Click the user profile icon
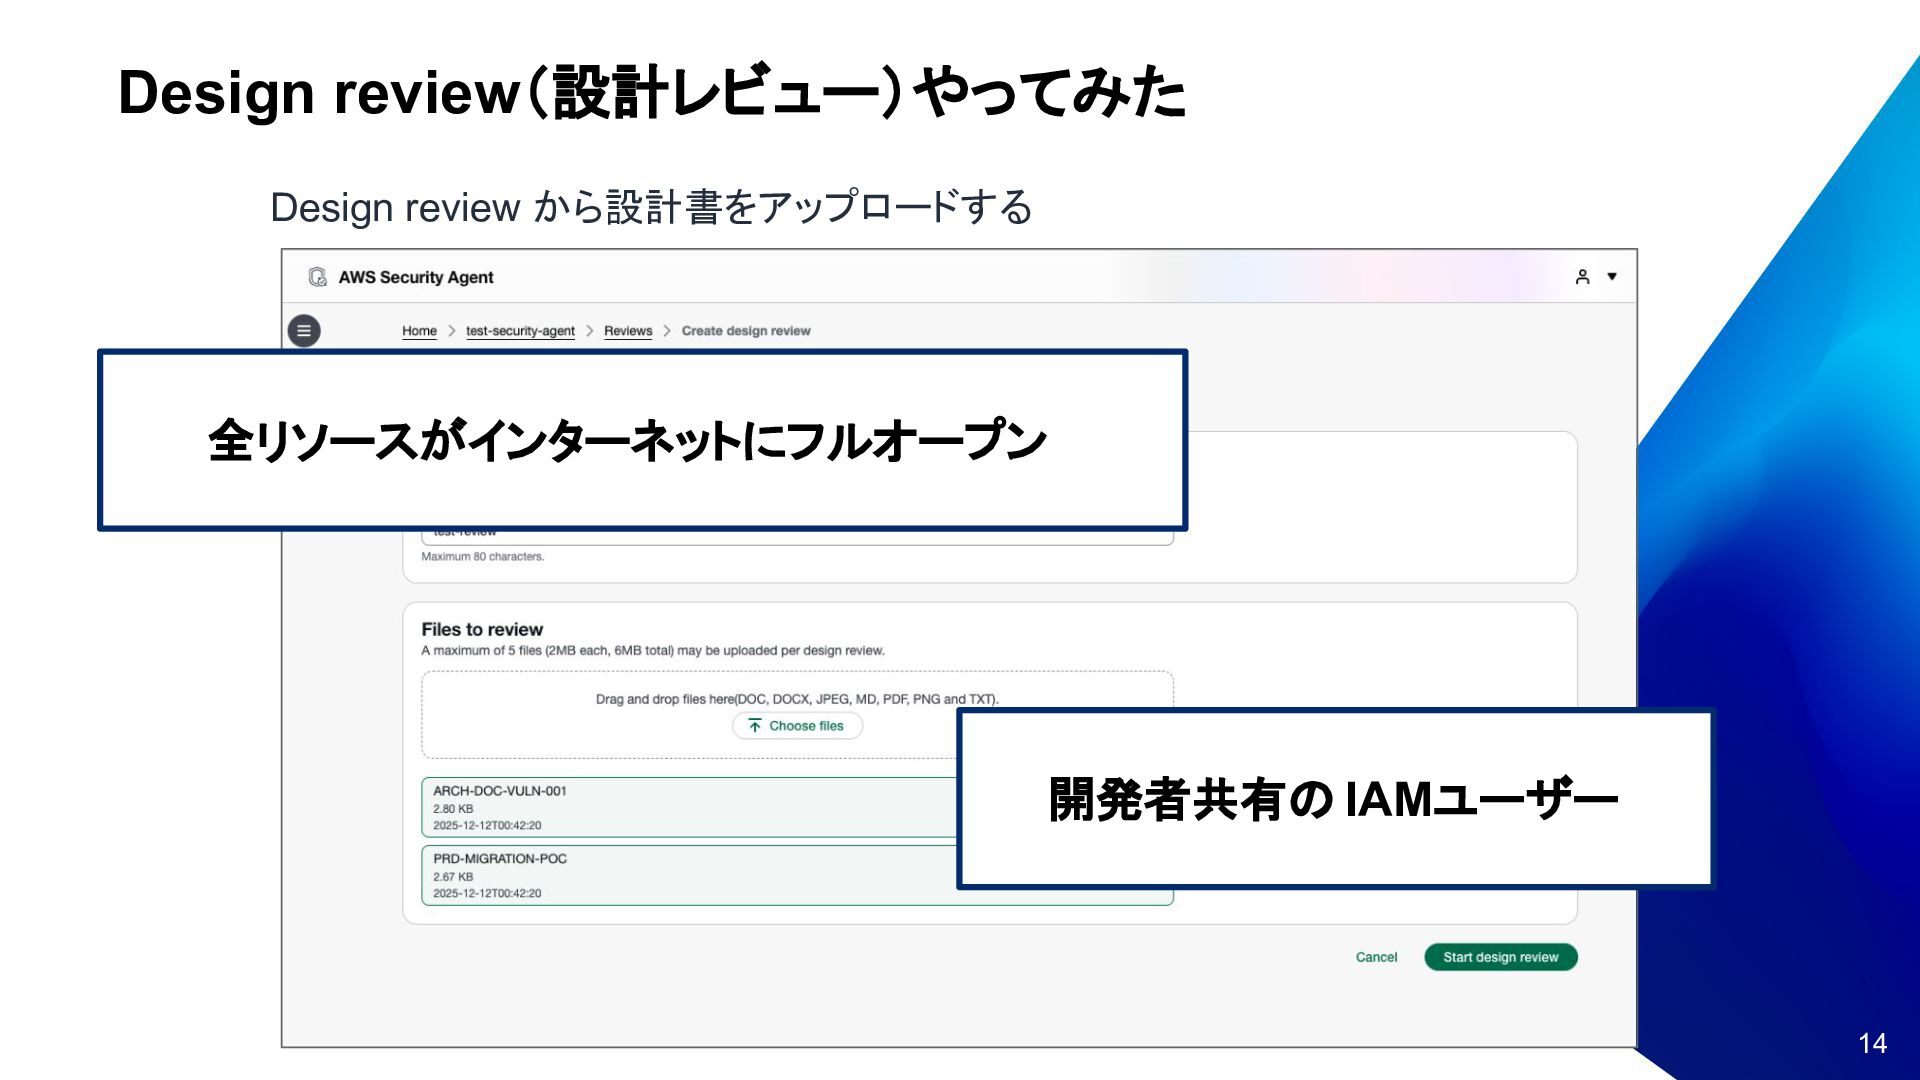This screenshot has width=1920, height=1080. click(x=1582, y=277)
